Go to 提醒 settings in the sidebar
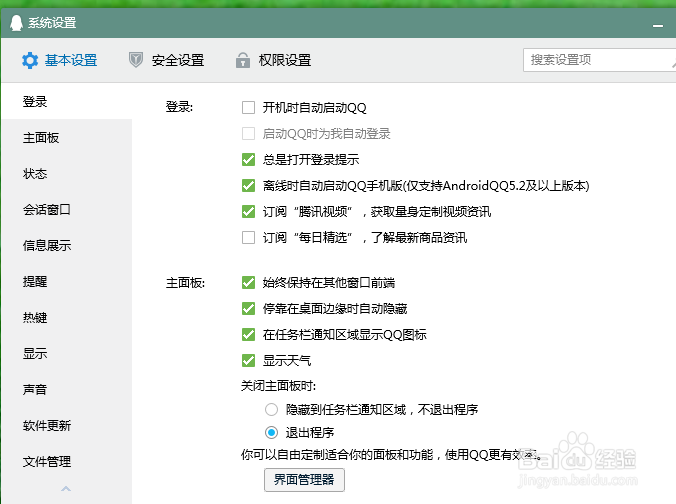The width and height of the screenshot is (676, 504). (67, 282)
